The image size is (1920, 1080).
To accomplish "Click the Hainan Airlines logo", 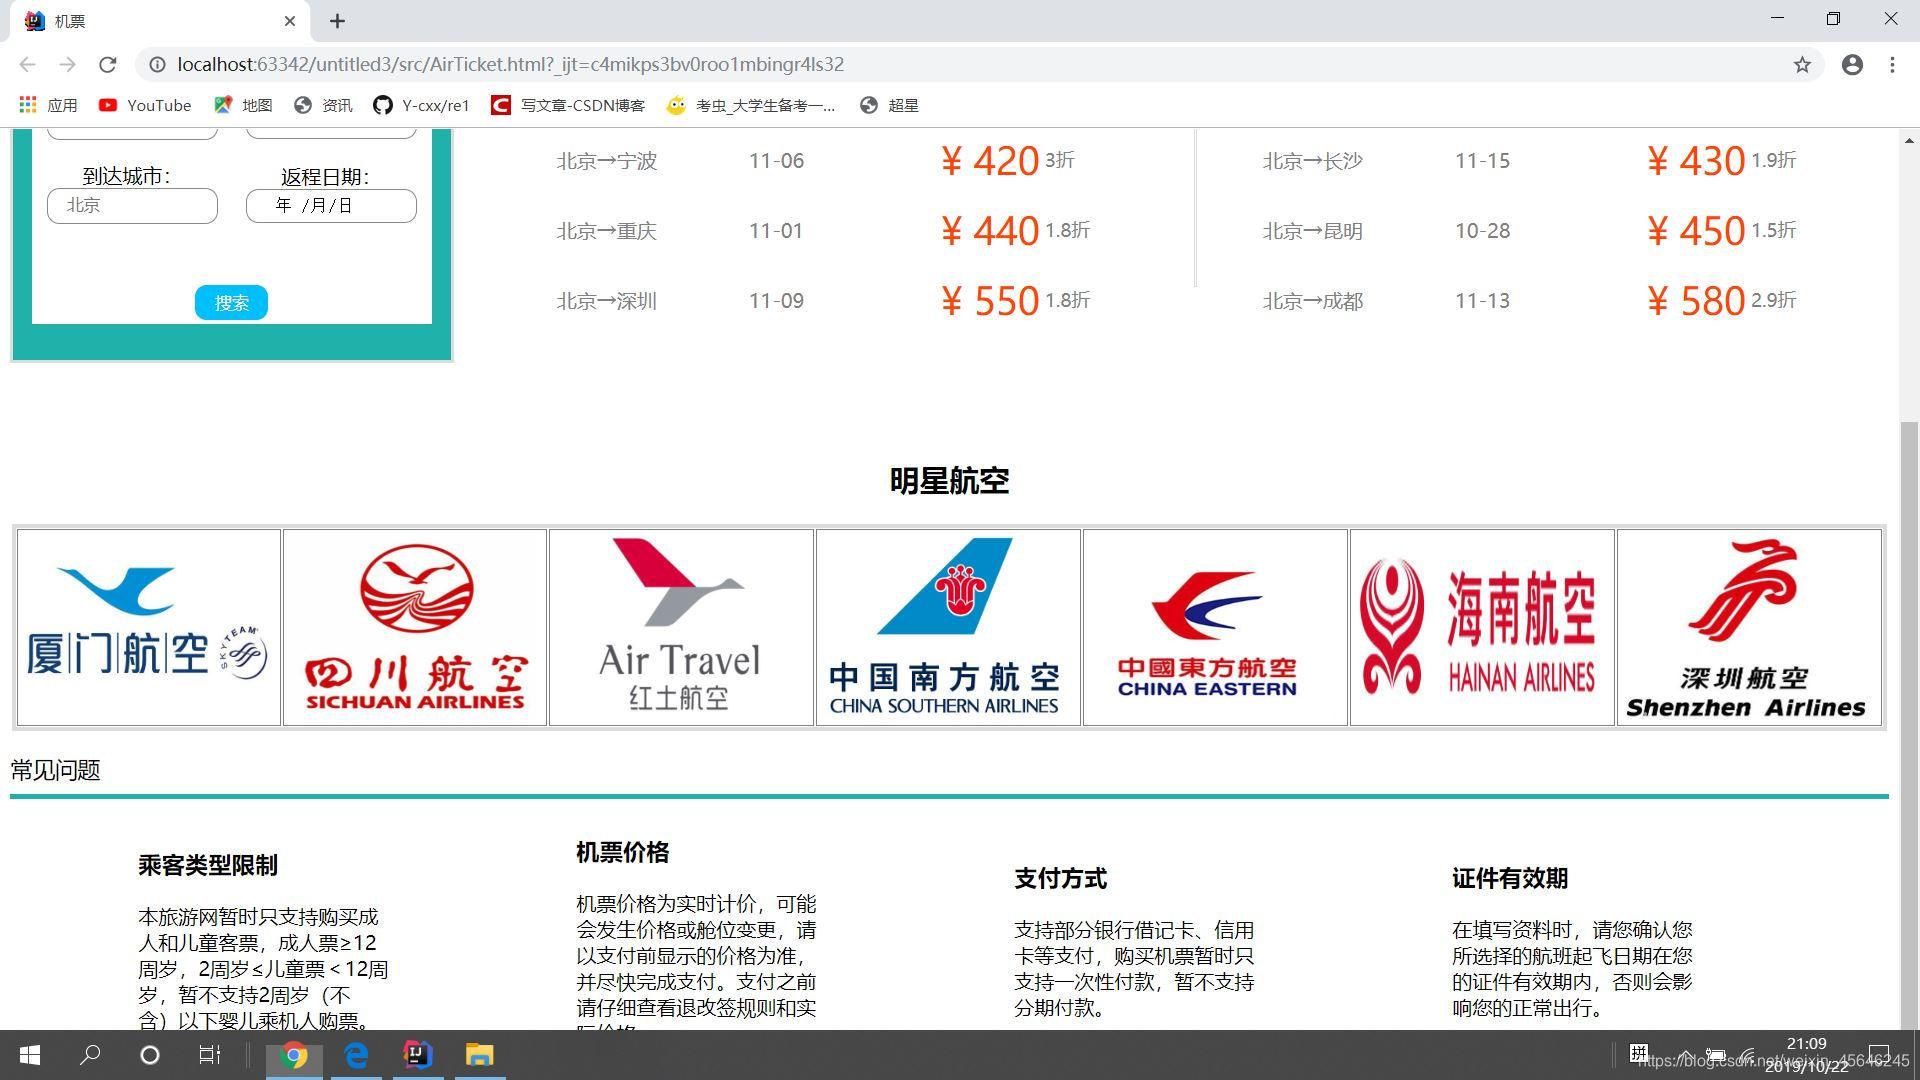I will (x=1482, y=627).
